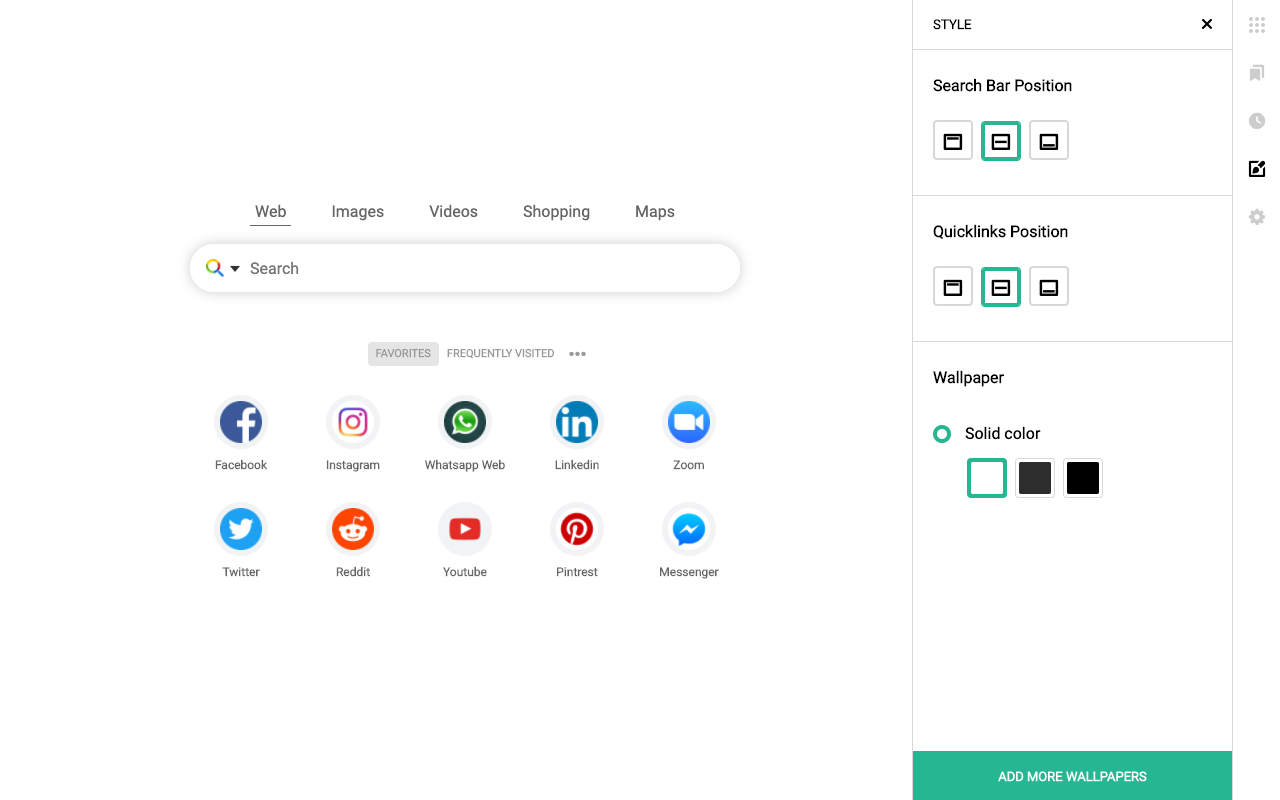The image size is (1280, 800).
Task: Open the settings gear sidebar icon
Action: pos(1257,217)
